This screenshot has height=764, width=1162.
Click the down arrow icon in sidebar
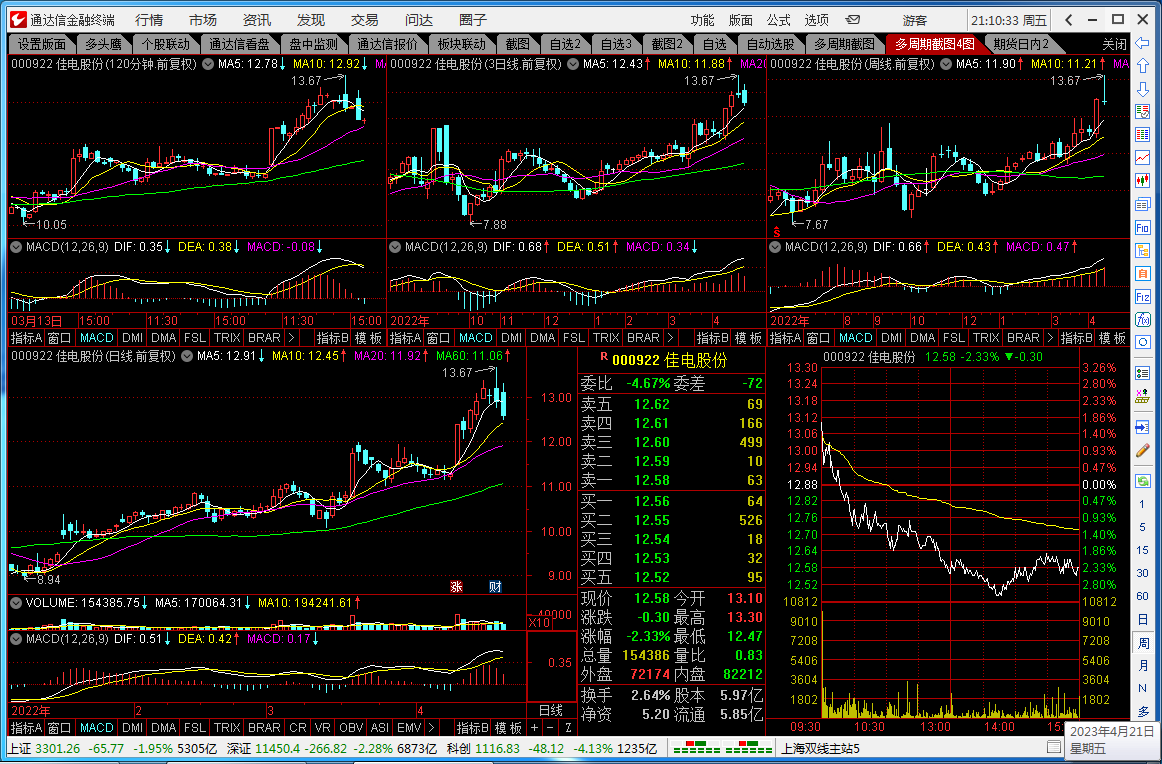click(1143, 89)
